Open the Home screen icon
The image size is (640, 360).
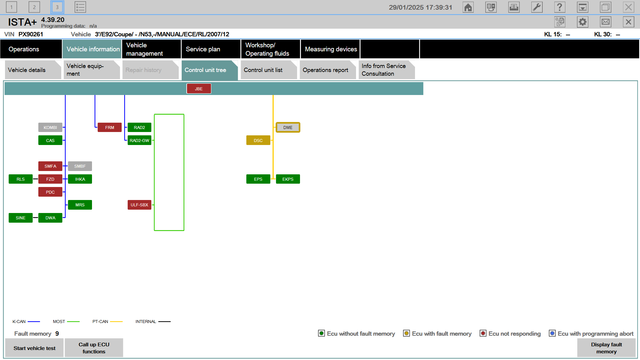tap(468, 7)
